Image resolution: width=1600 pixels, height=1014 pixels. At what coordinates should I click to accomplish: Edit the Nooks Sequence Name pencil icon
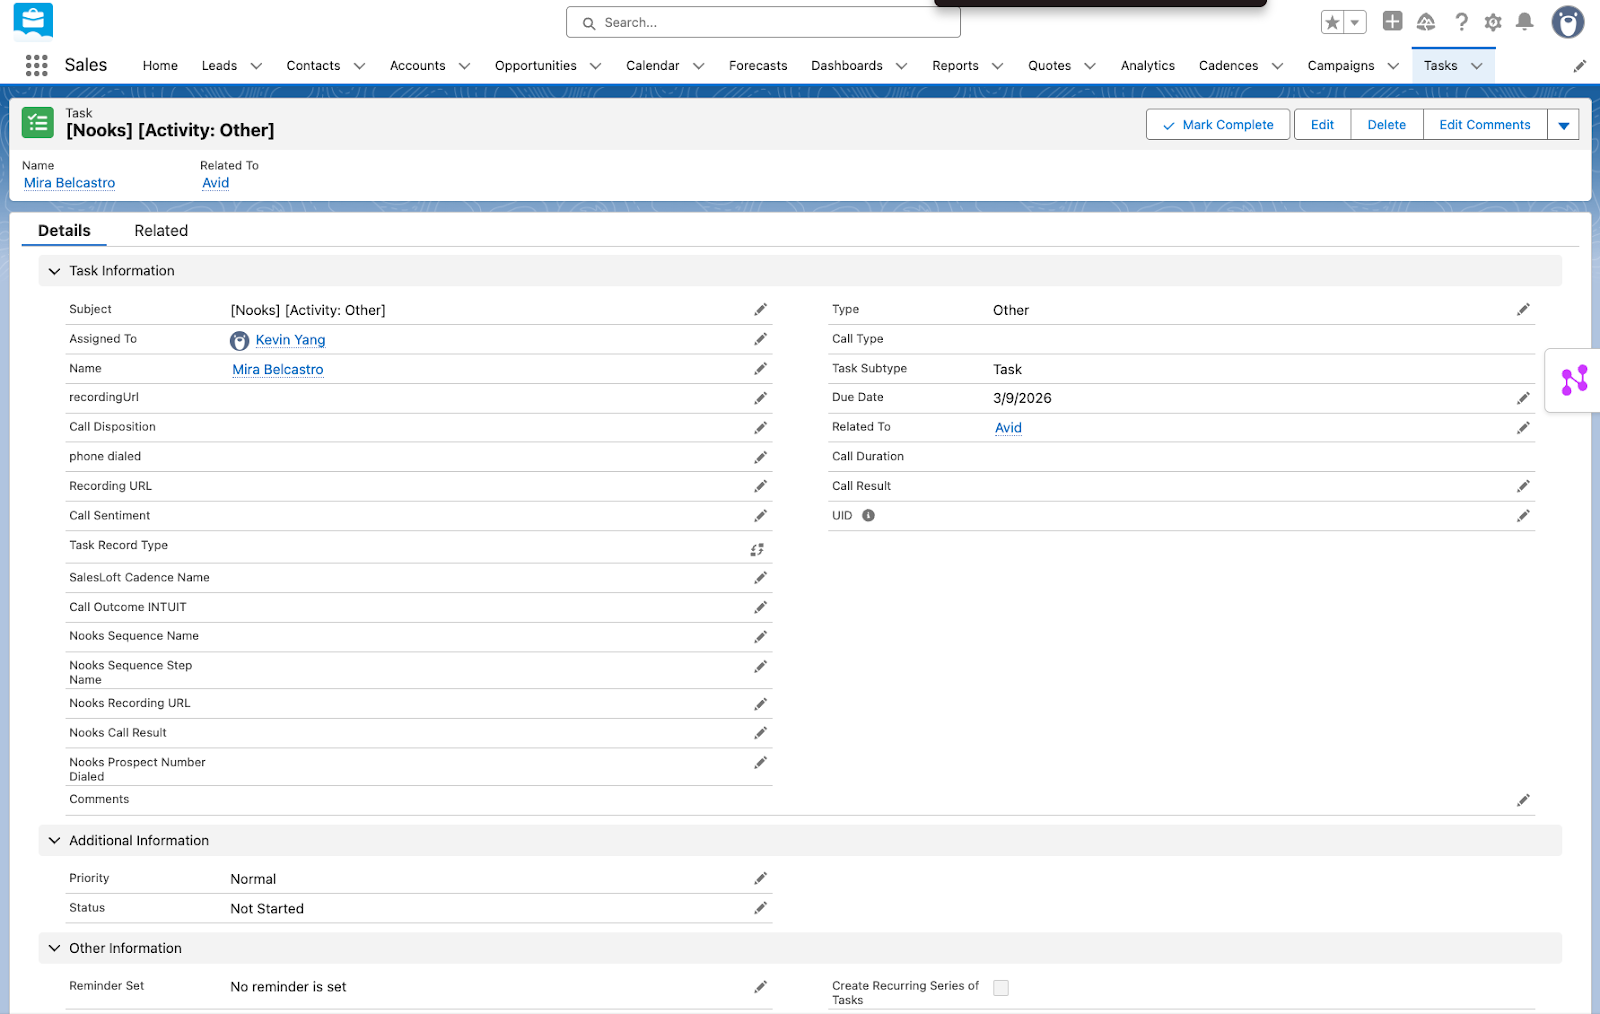pos(760,637)
